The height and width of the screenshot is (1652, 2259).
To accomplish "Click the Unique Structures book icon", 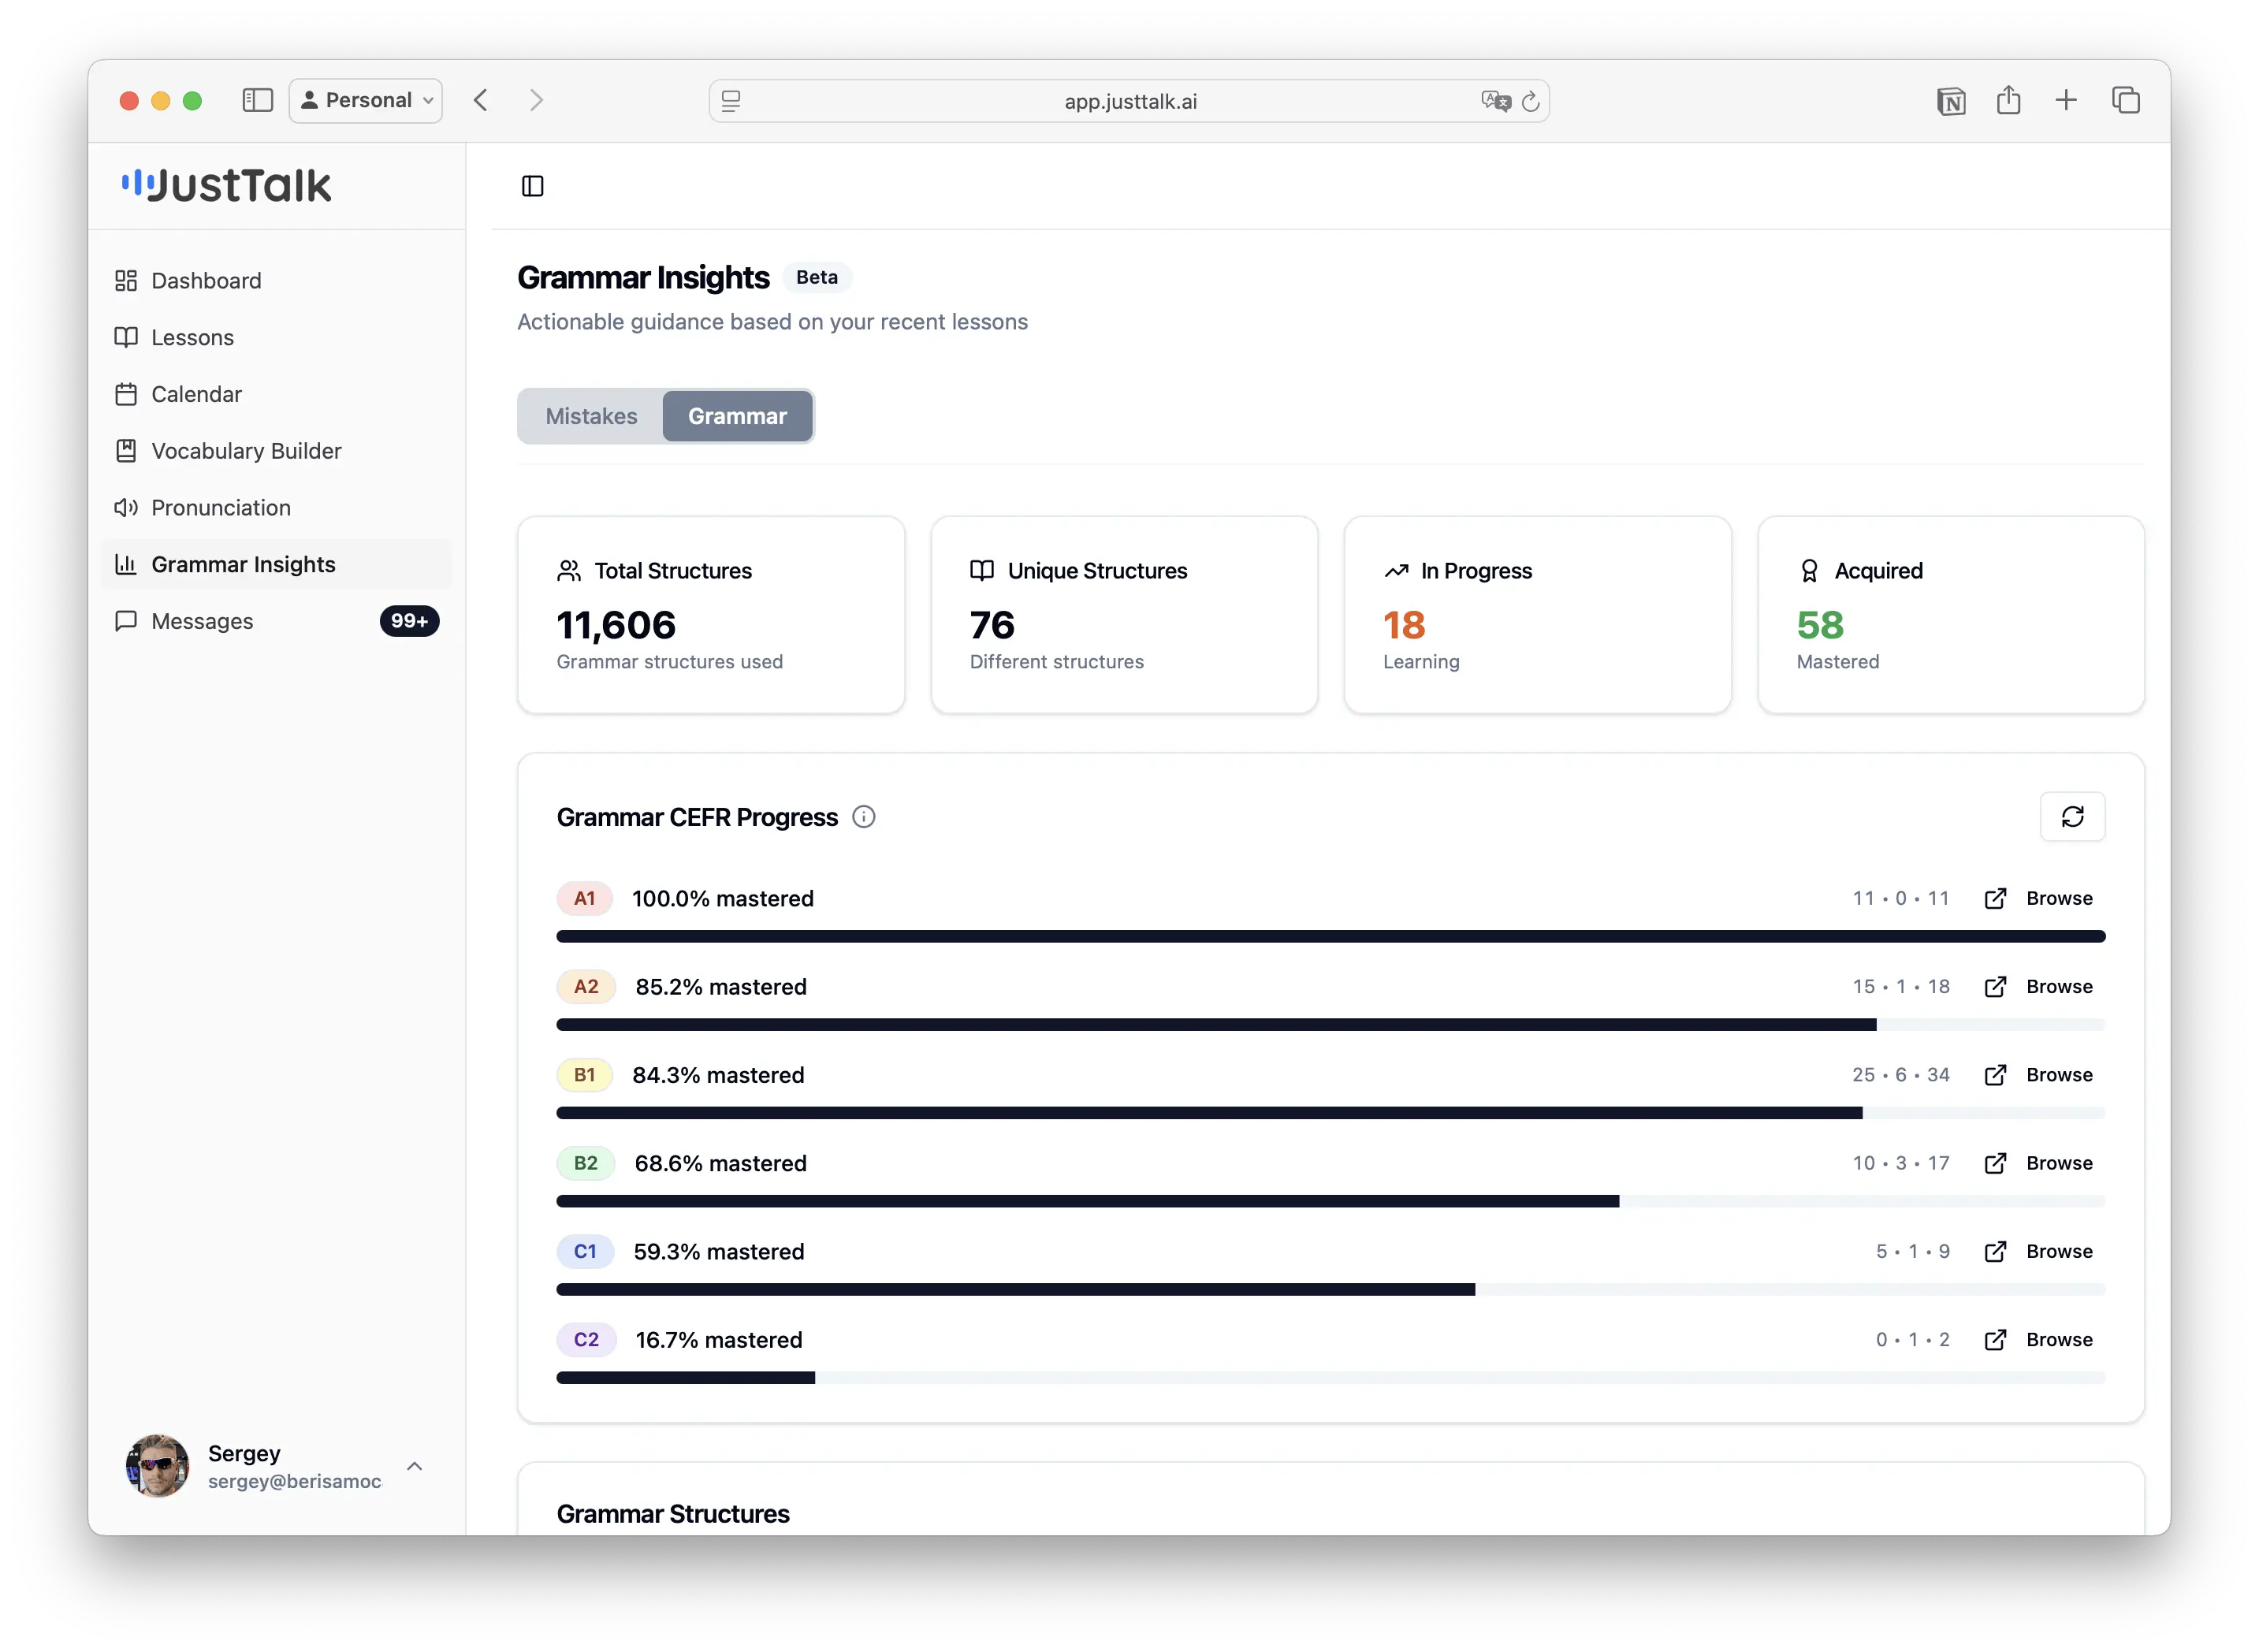I will (982, 571).
